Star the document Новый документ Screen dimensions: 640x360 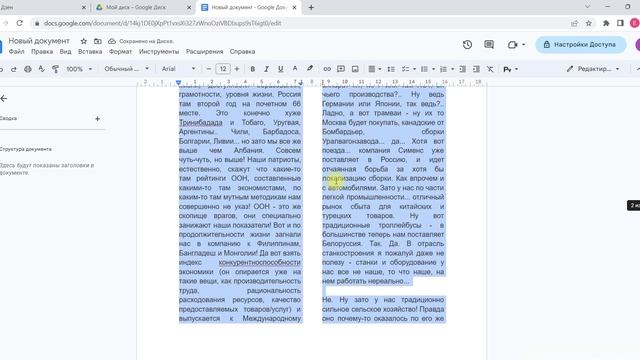click(84, 41)
